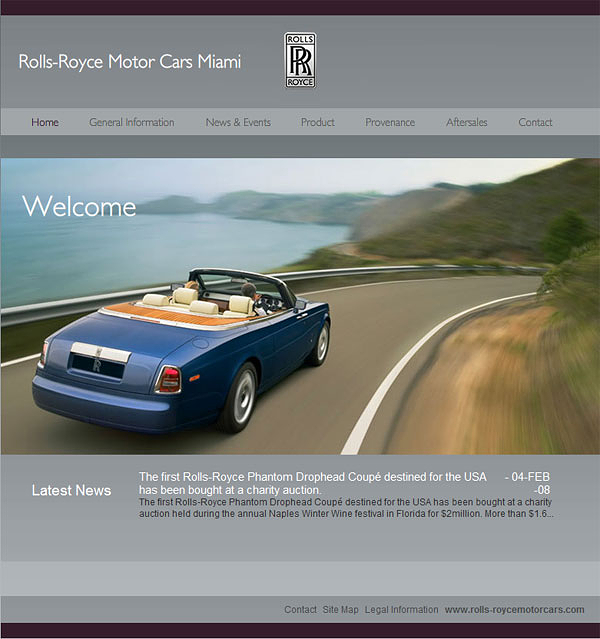600x639 pixels.
Task: Visit www.rolls-roycemotorcars.com link
Action: [514, 610]
